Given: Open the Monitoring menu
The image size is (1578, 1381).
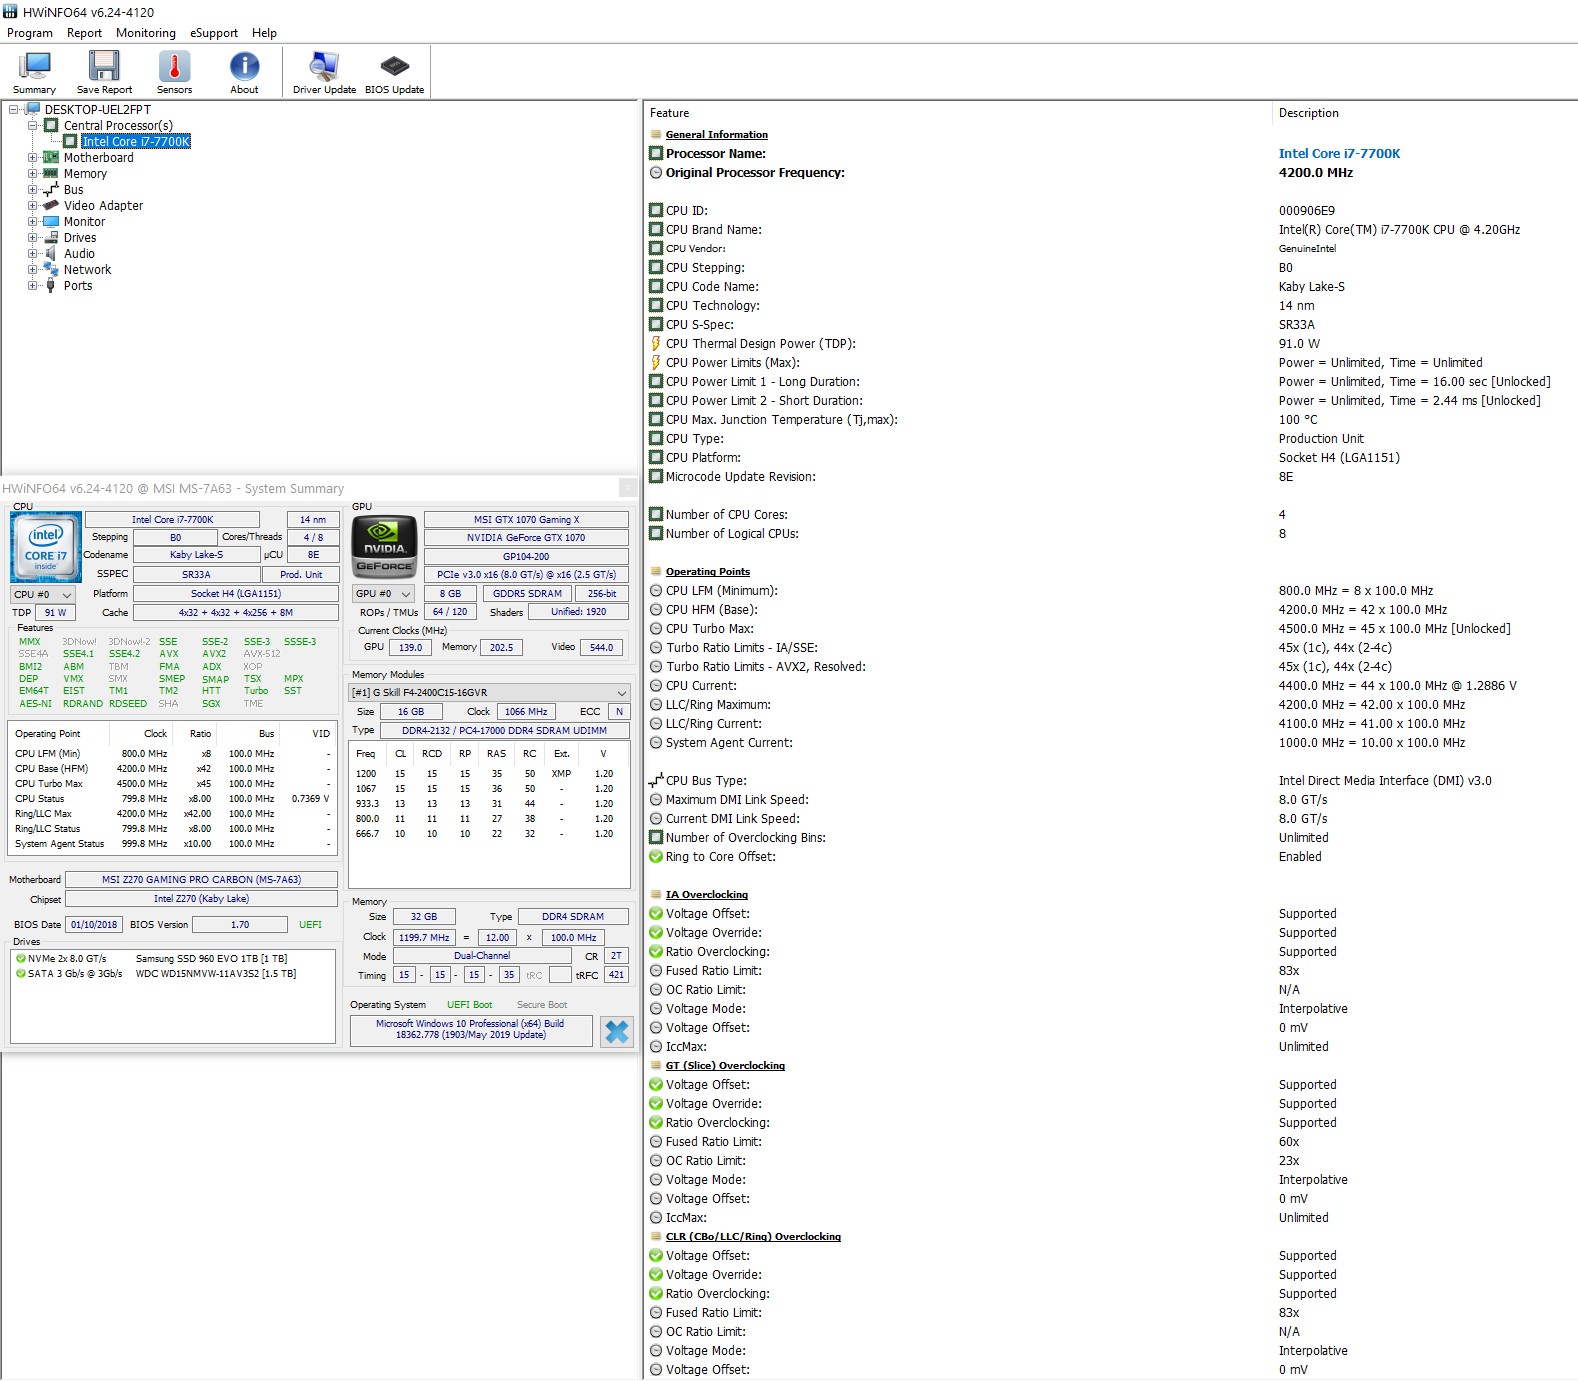Looking at the screenshot, I should [x=146, y=33].
